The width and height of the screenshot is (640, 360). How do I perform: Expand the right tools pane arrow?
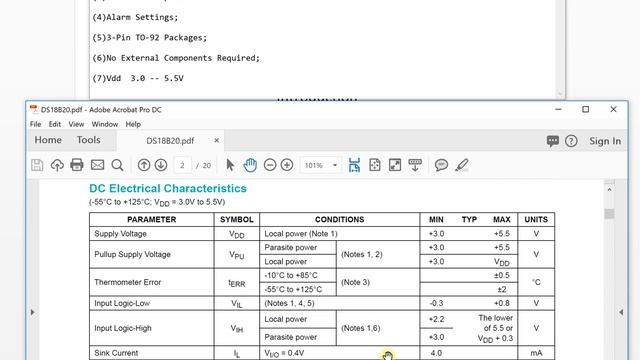[621, 312]
